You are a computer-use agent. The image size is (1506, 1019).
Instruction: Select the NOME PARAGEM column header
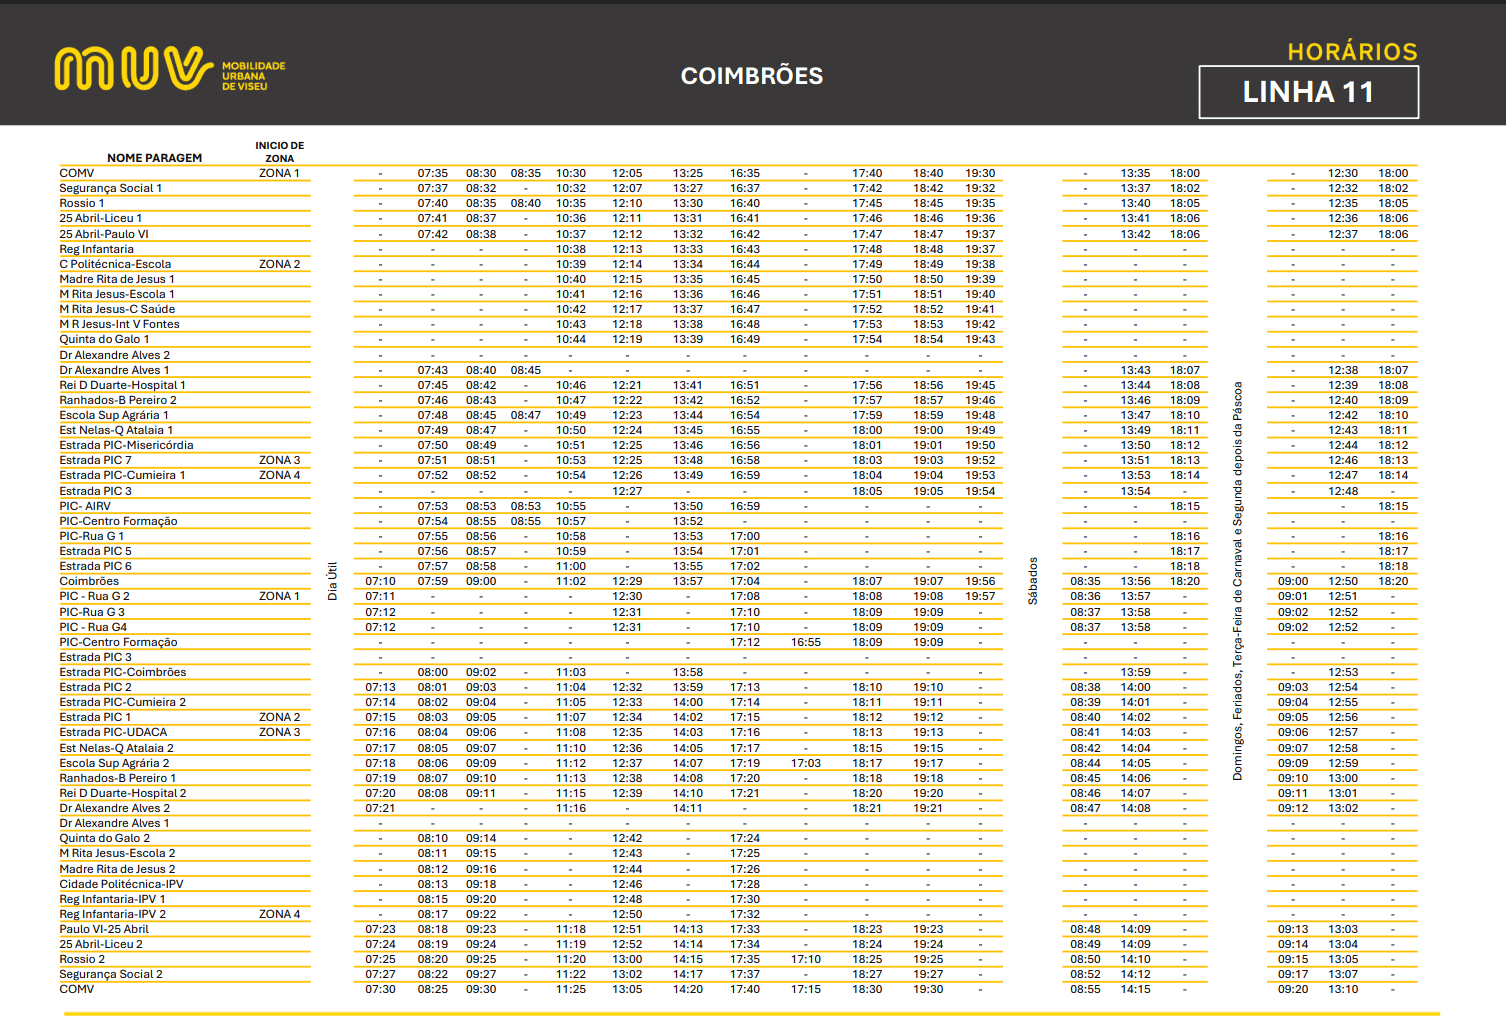pos(154,158)
